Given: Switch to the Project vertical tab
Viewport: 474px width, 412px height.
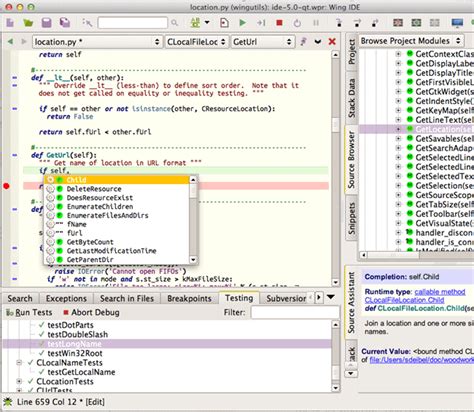Looking at the screenshot, I should click(x=352, y=52).
